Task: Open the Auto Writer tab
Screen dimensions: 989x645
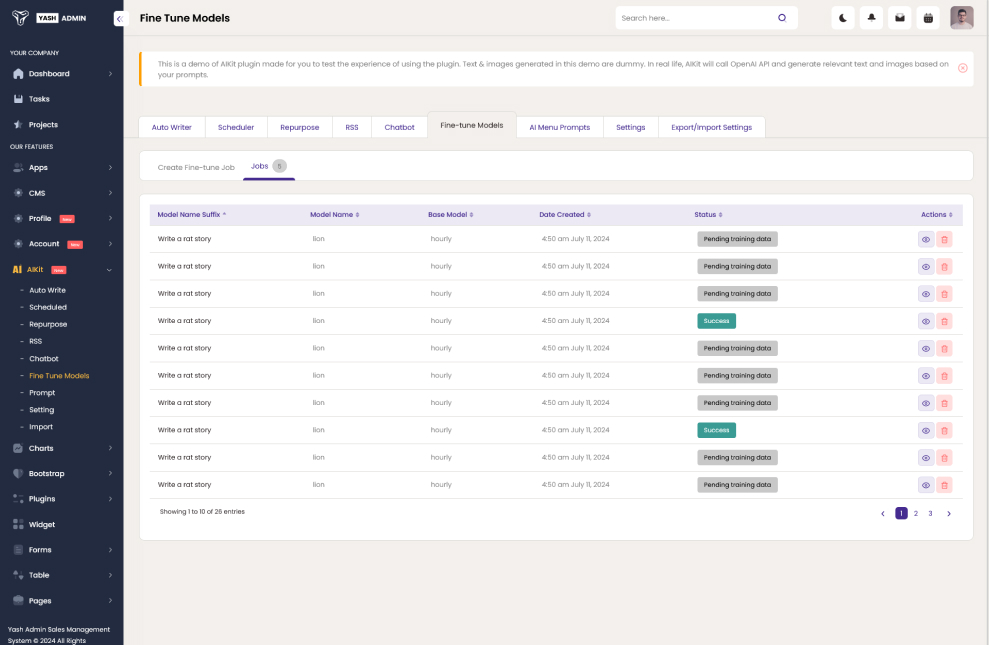Action: point(172,127)
